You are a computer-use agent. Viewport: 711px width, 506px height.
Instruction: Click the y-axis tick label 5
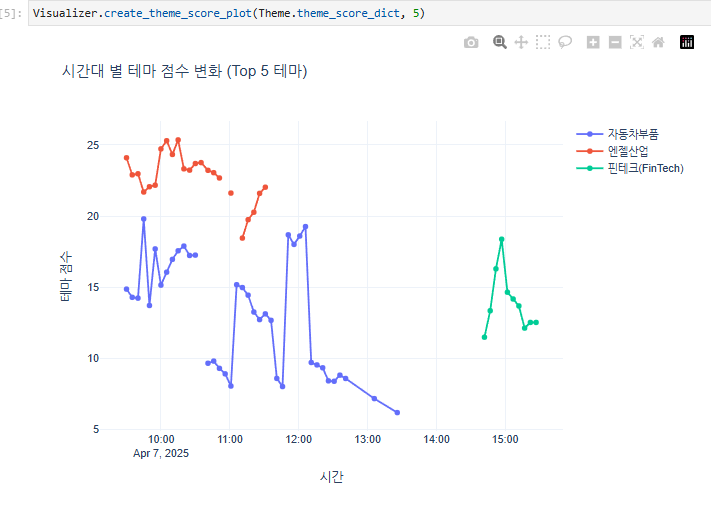pyautogui.click(x=96, y=429)
